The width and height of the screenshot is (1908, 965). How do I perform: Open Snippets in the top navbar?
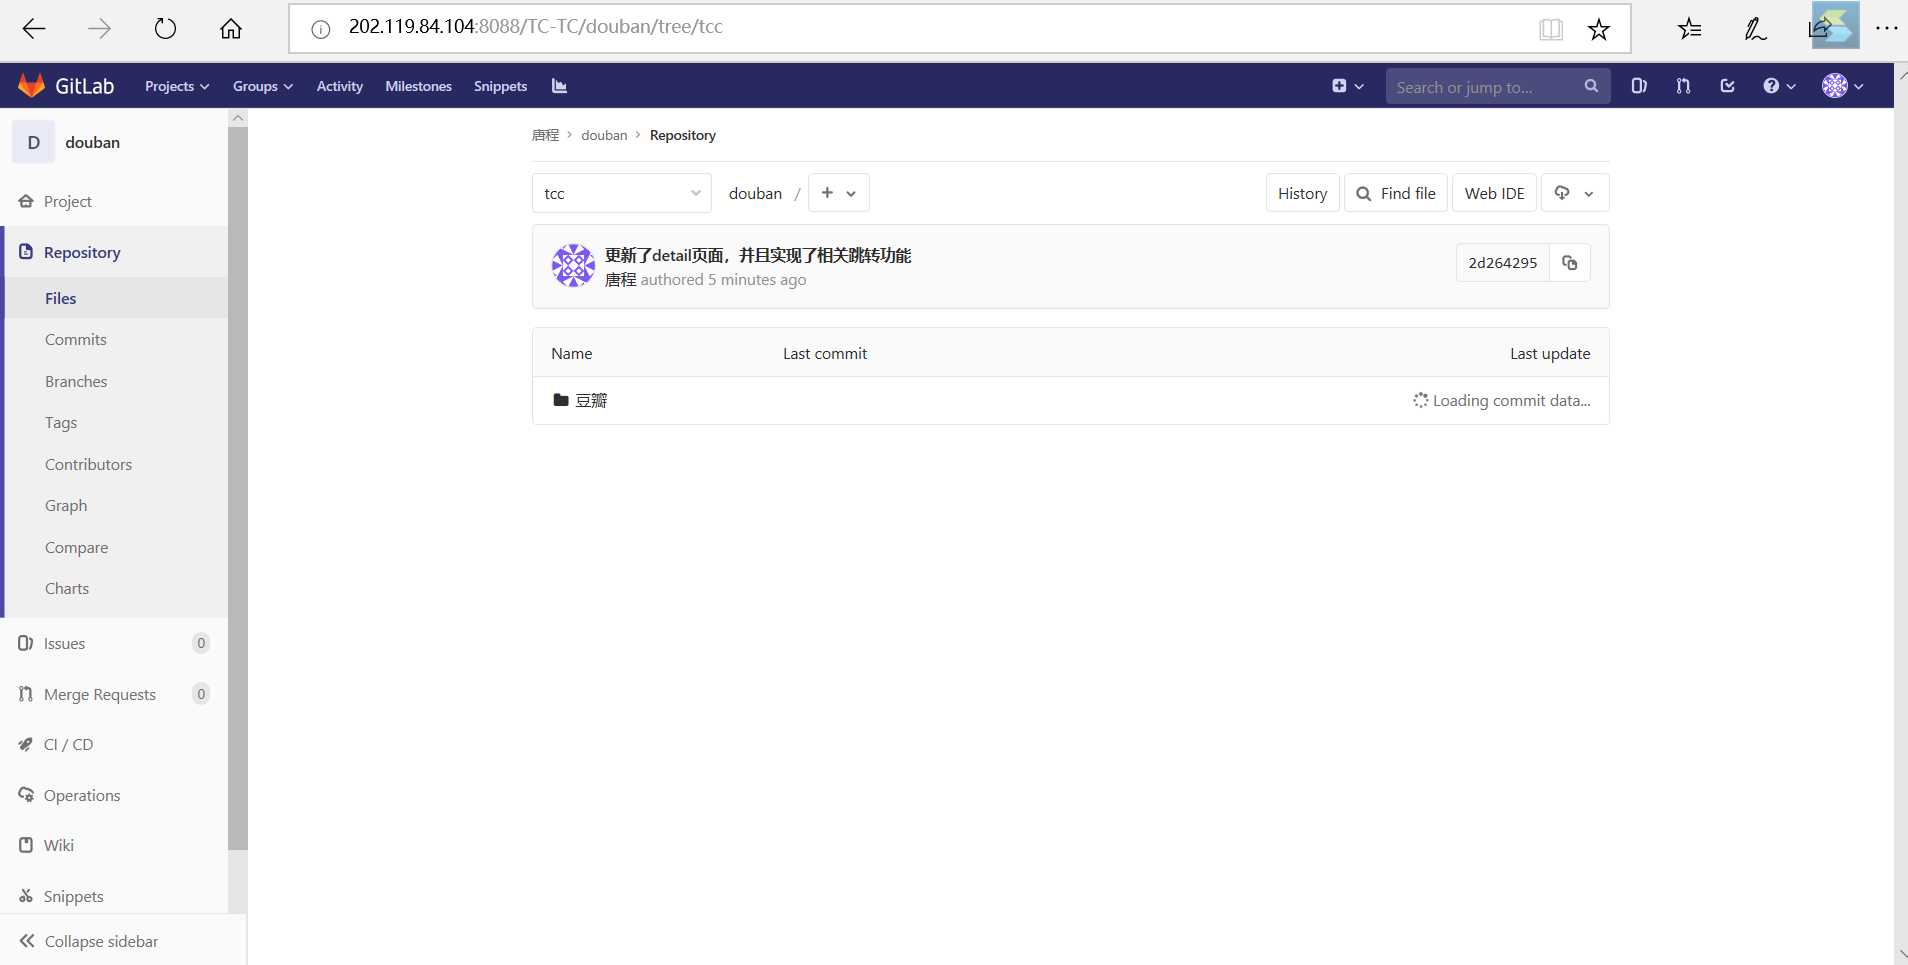click(x=501, y=86)
